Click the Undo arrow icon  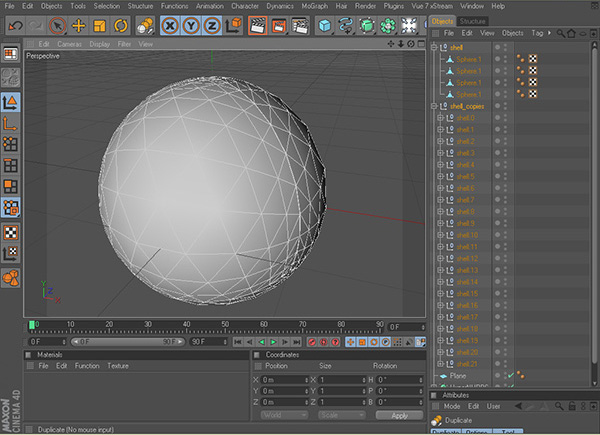point(16,26)
